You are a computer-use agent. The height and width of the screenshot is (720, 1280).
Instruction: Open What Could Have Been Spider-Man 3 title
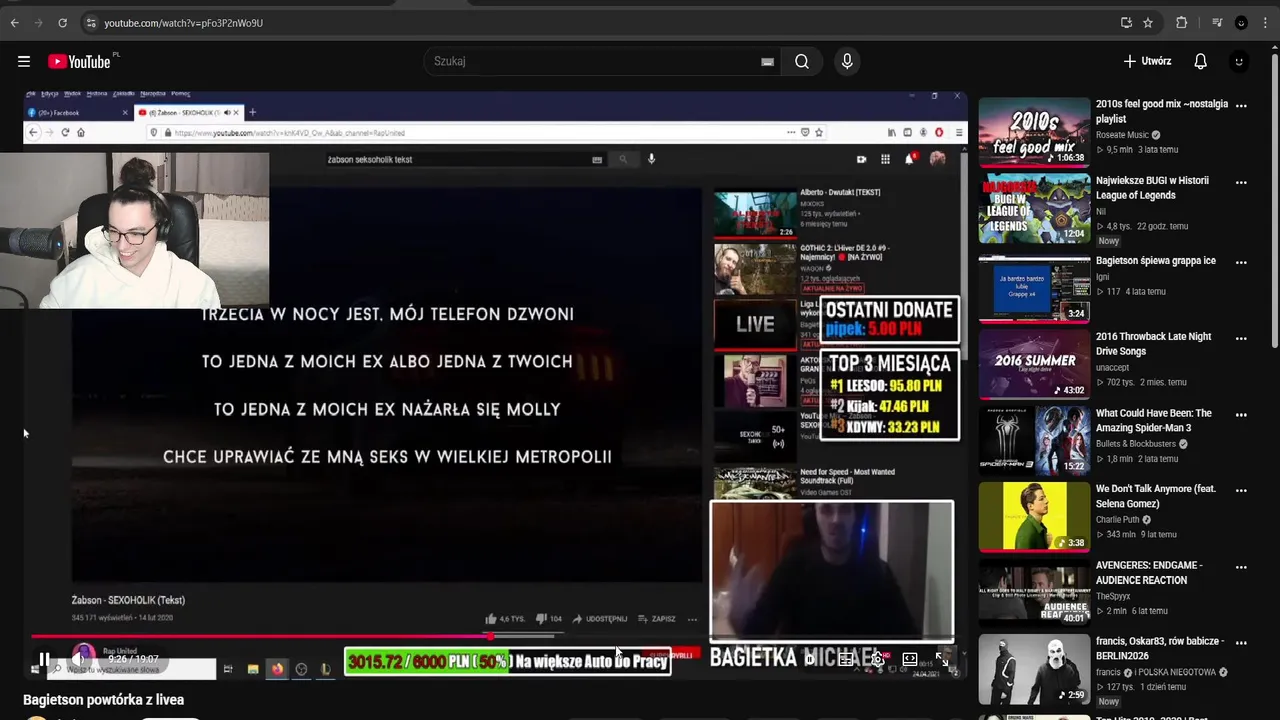(1153, 420)
